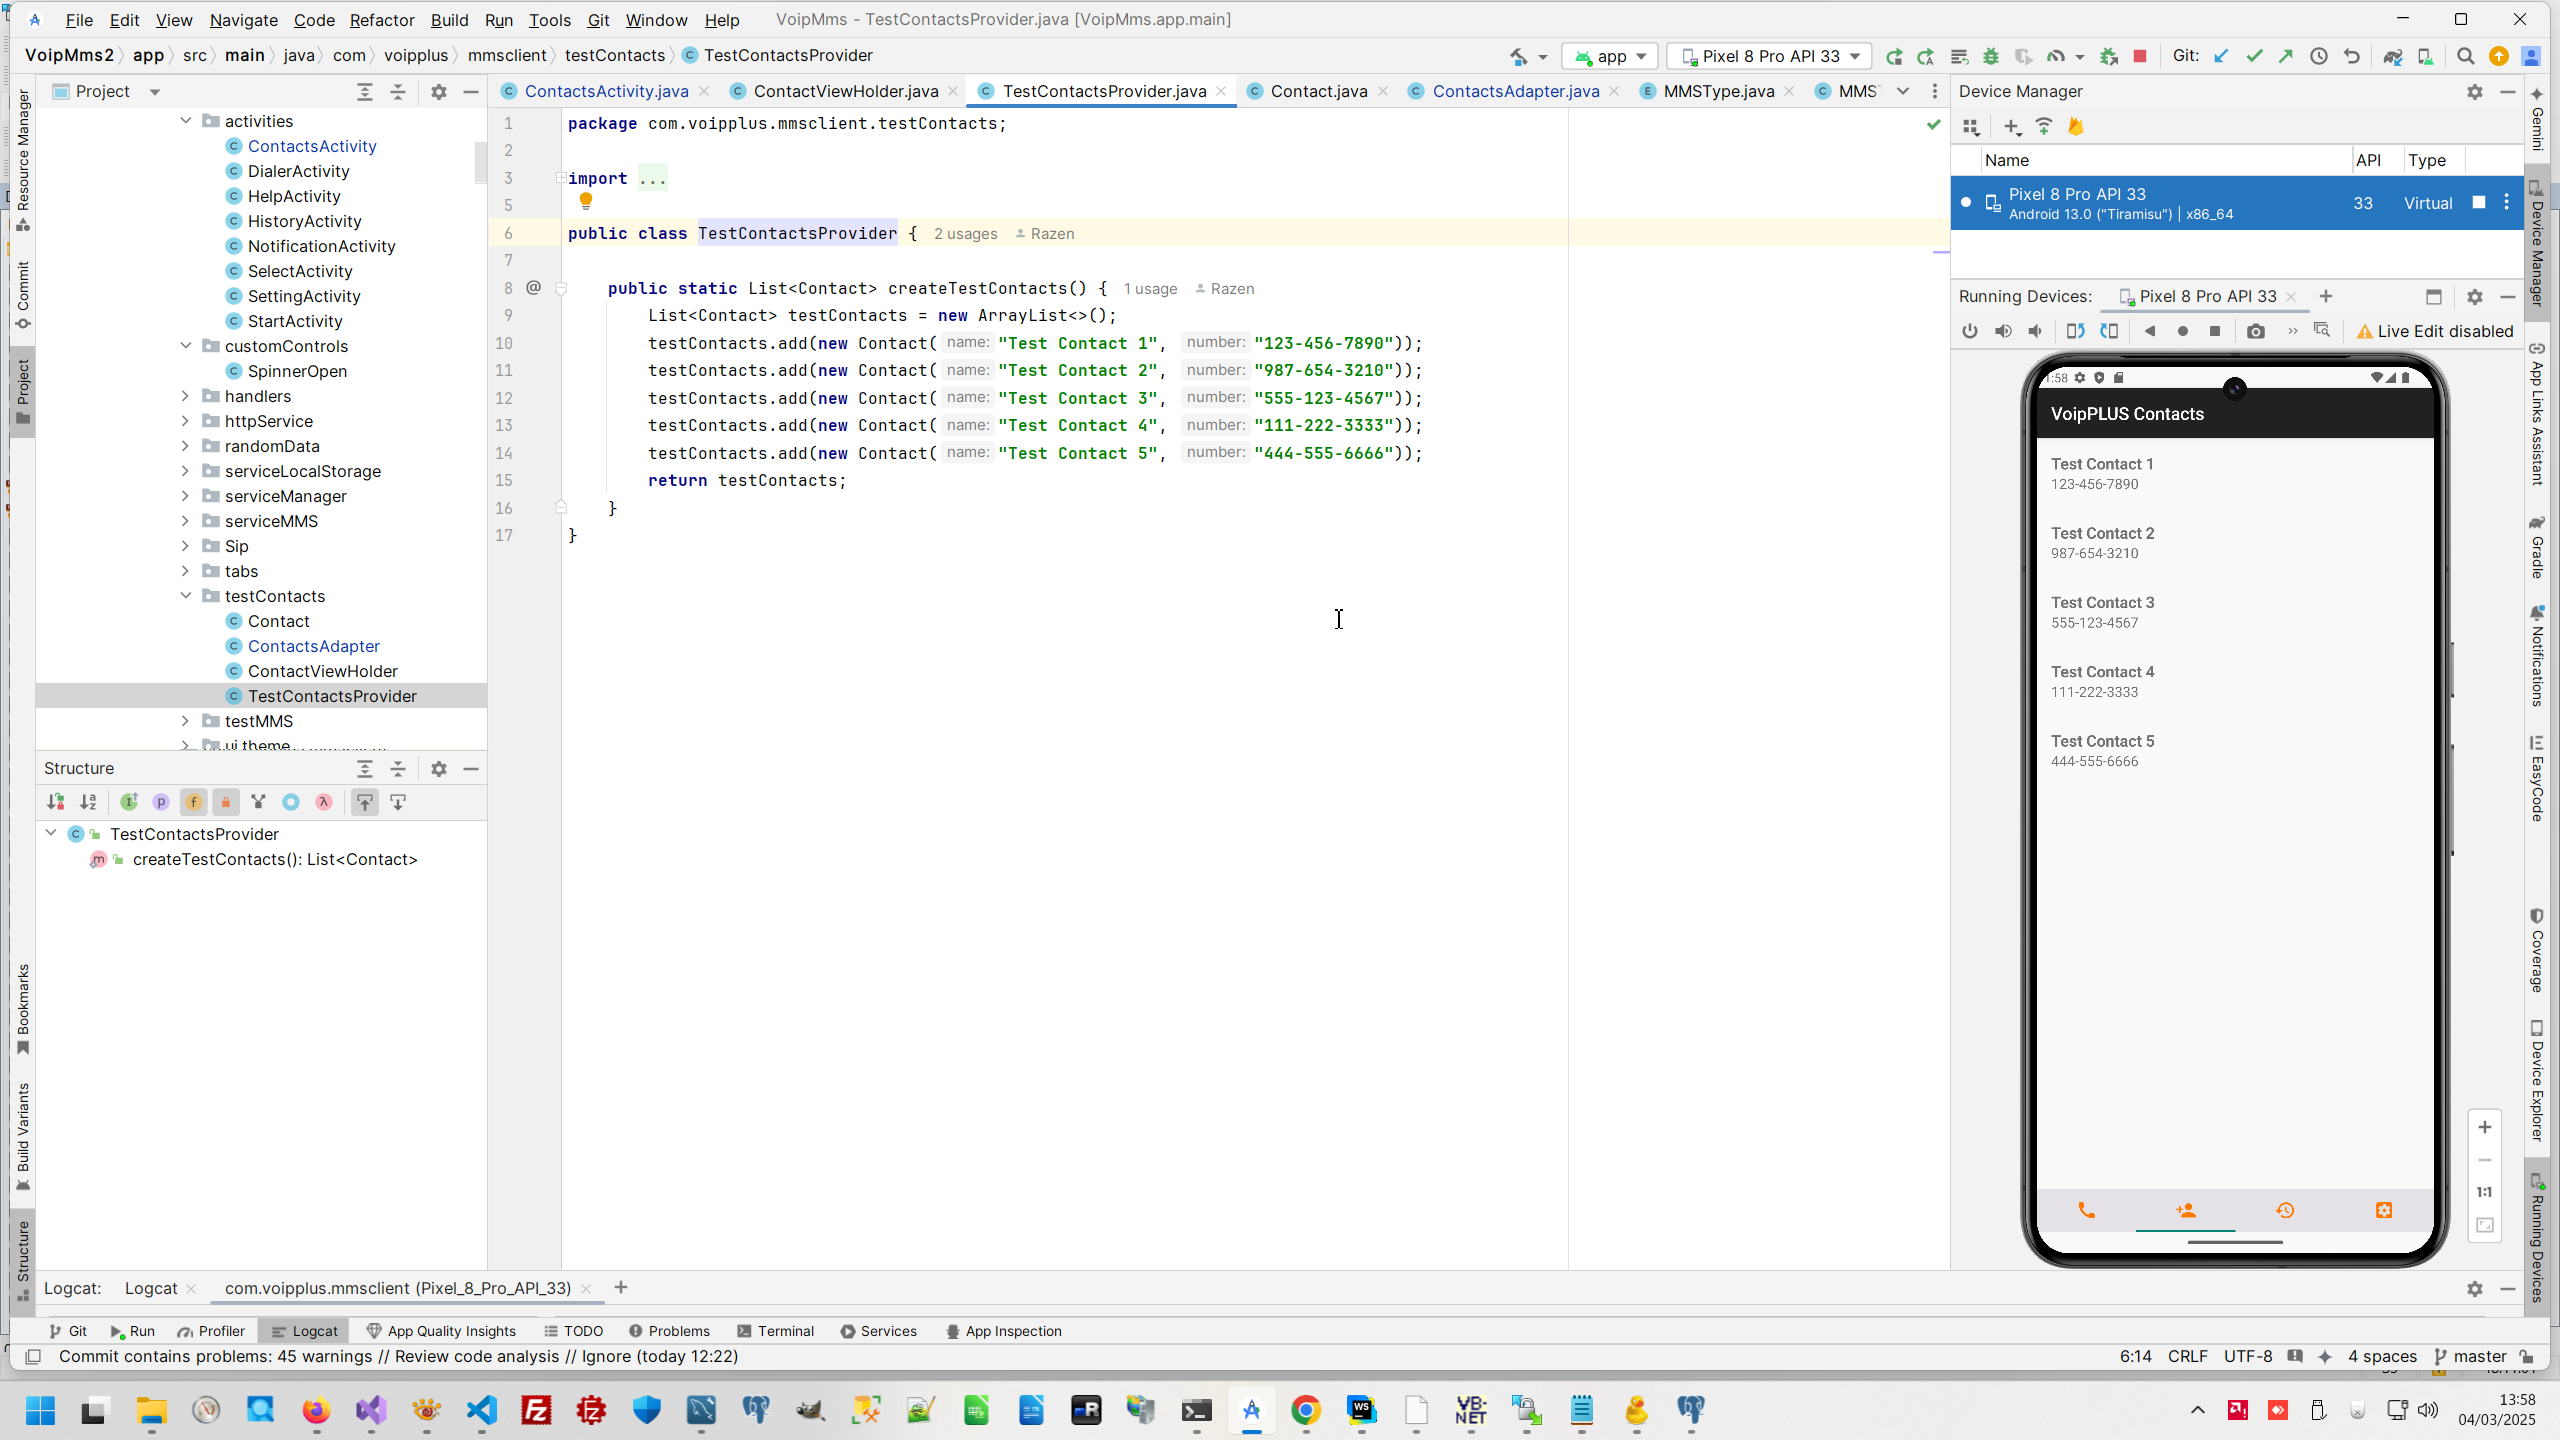Expand the handlers folder in the project tree
The image size is (2560, 1440).
pos(185,396)
